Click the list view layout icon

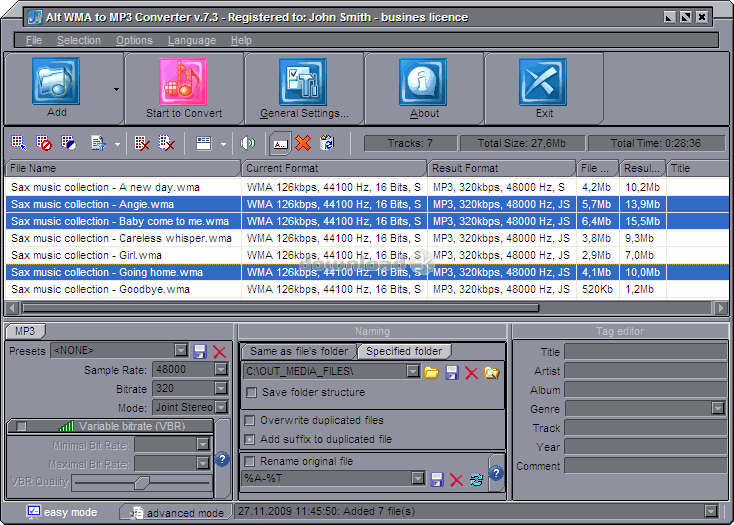click(x=204, y=143)
